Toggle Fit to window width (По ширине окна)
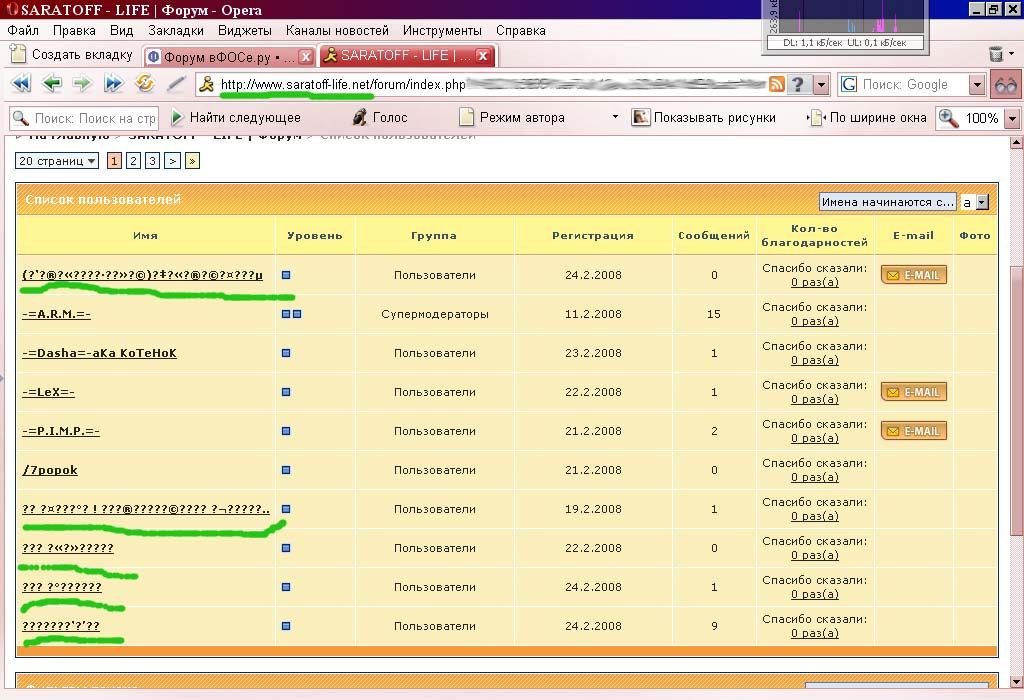 click(817, 117)
